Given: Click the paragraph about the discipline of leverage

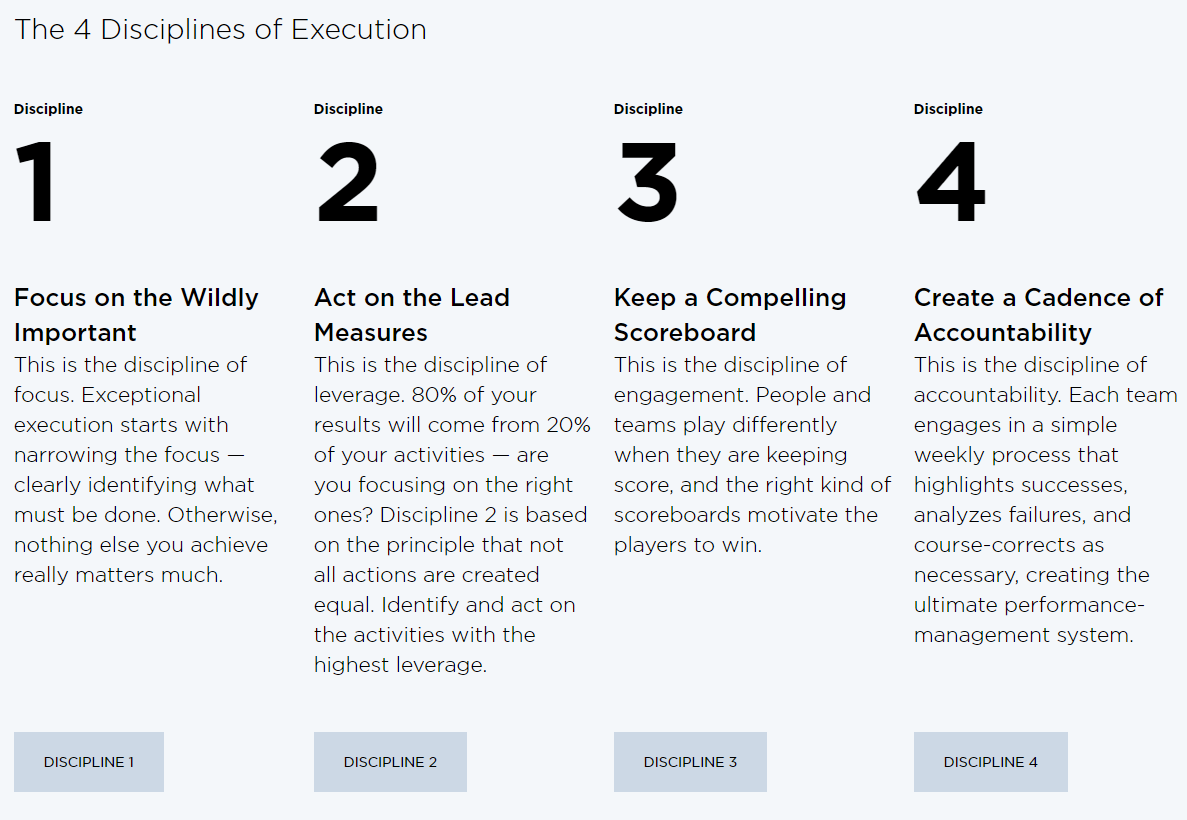Looking at the screenshot, I should 452,514.
